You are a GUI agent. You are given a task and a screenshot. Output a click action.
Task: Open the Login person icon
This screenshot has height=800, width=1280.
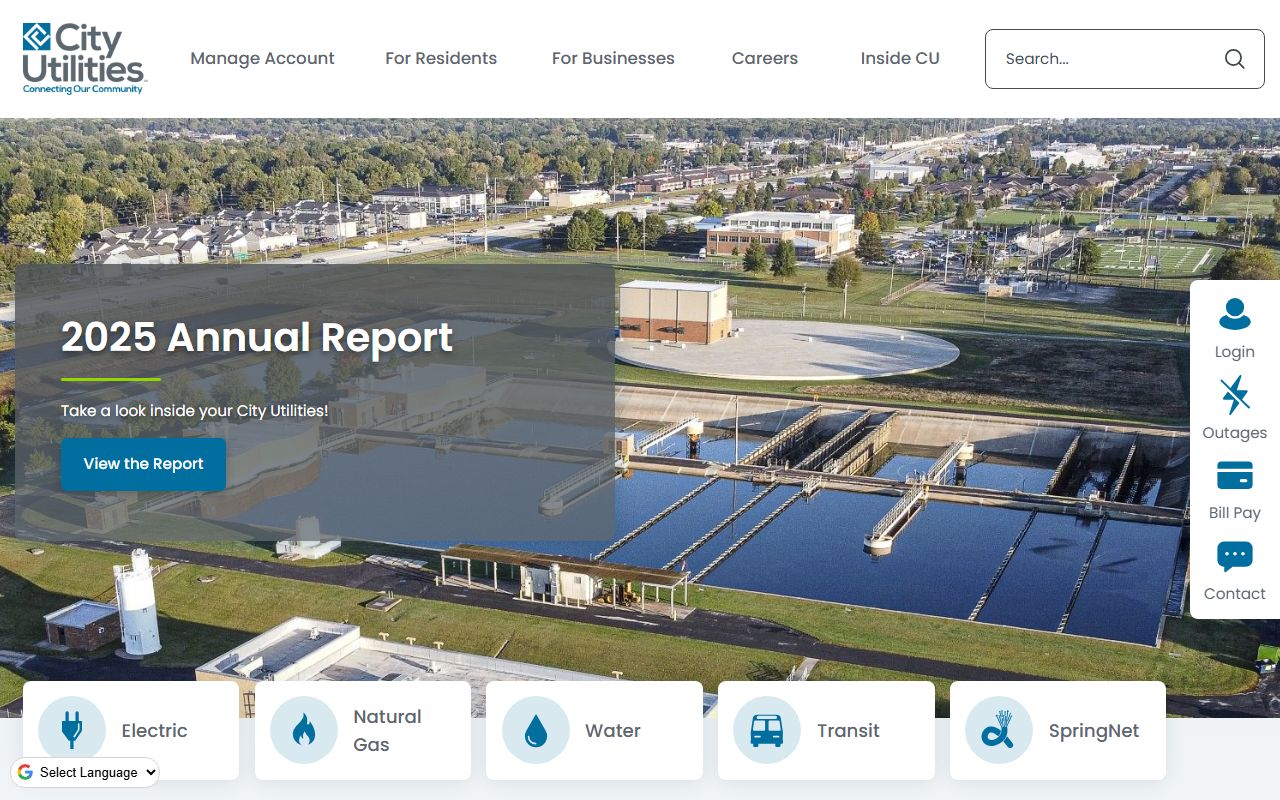click(1234, 315)
